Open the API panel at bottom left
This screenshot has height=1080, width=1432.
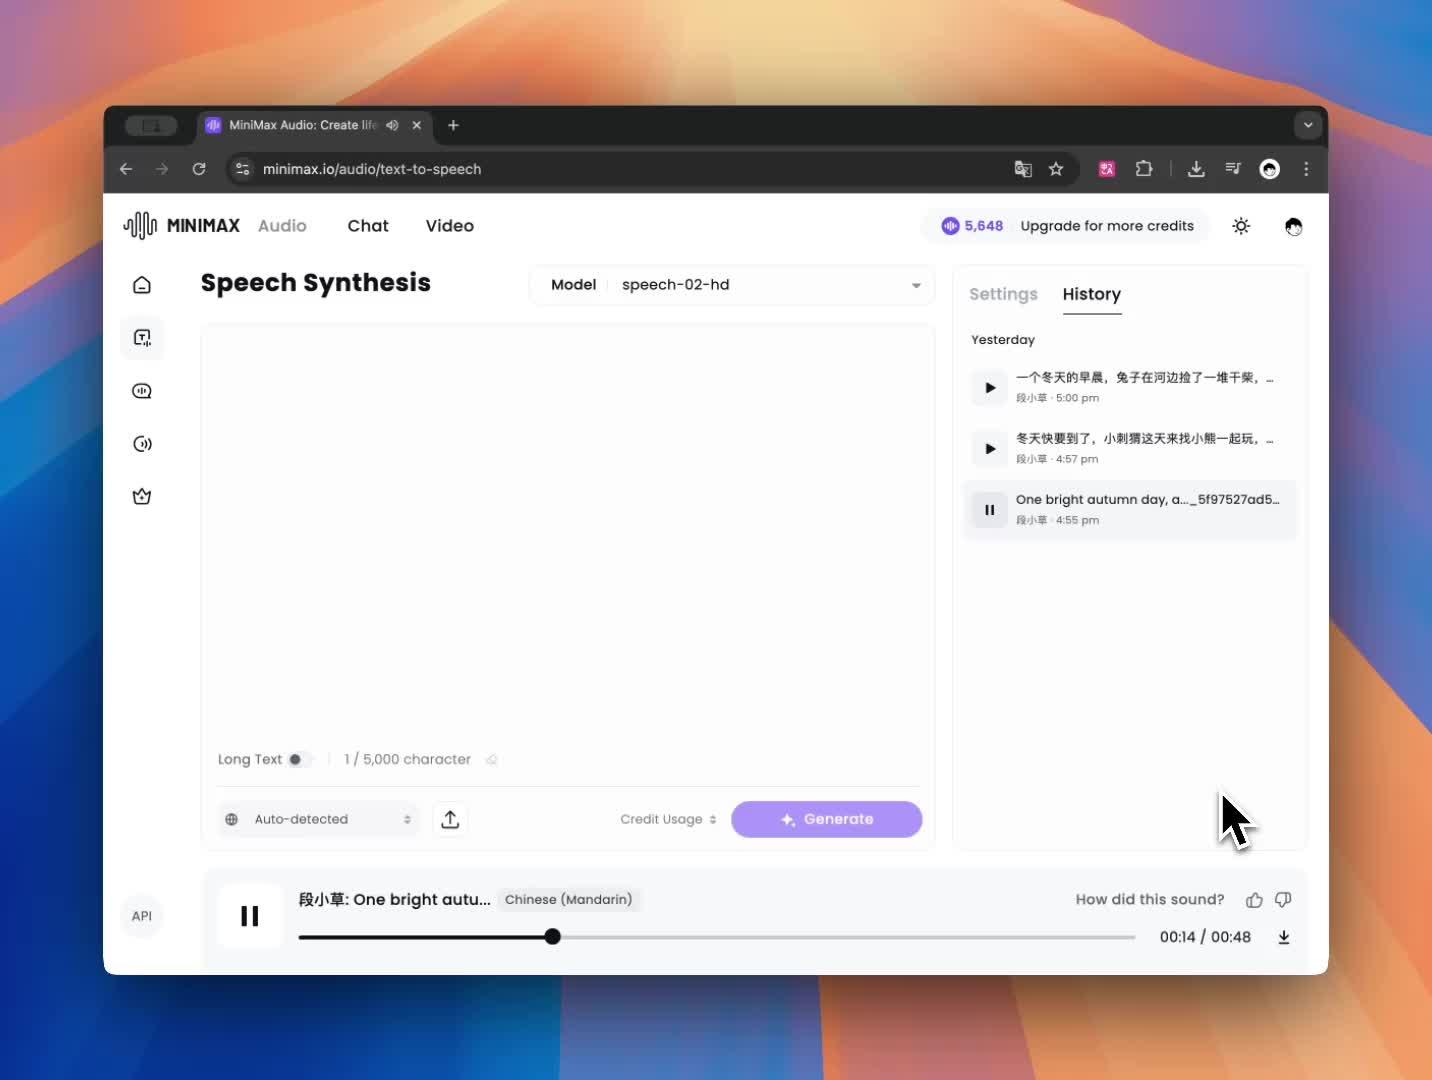[142, 916]
